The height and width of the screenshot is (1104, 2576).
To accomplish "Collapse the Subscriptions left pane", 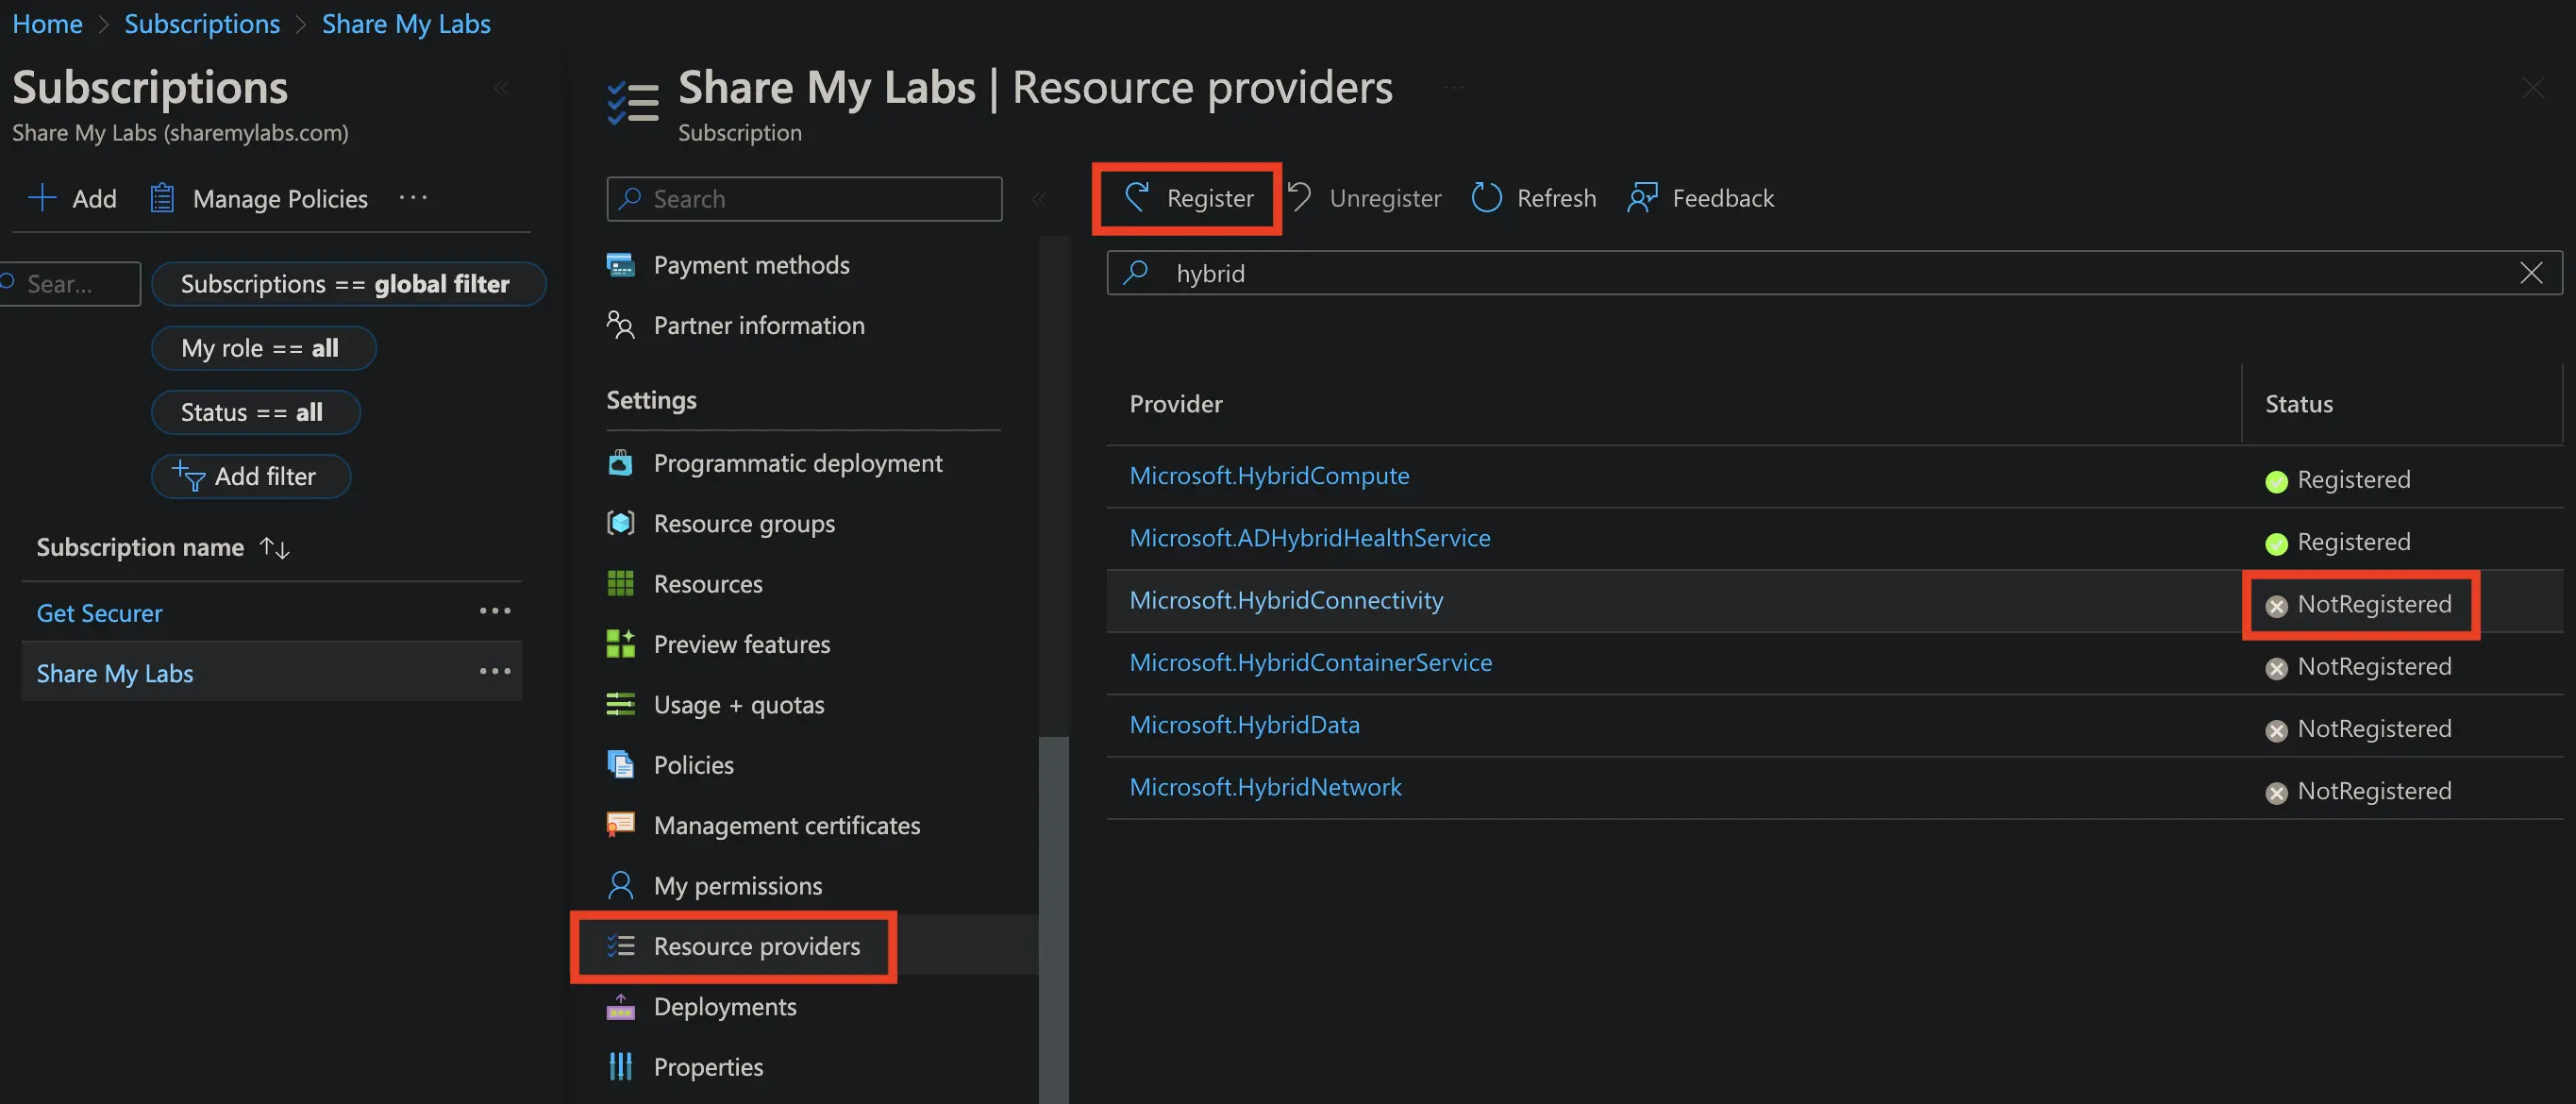I will pos(501,88).
